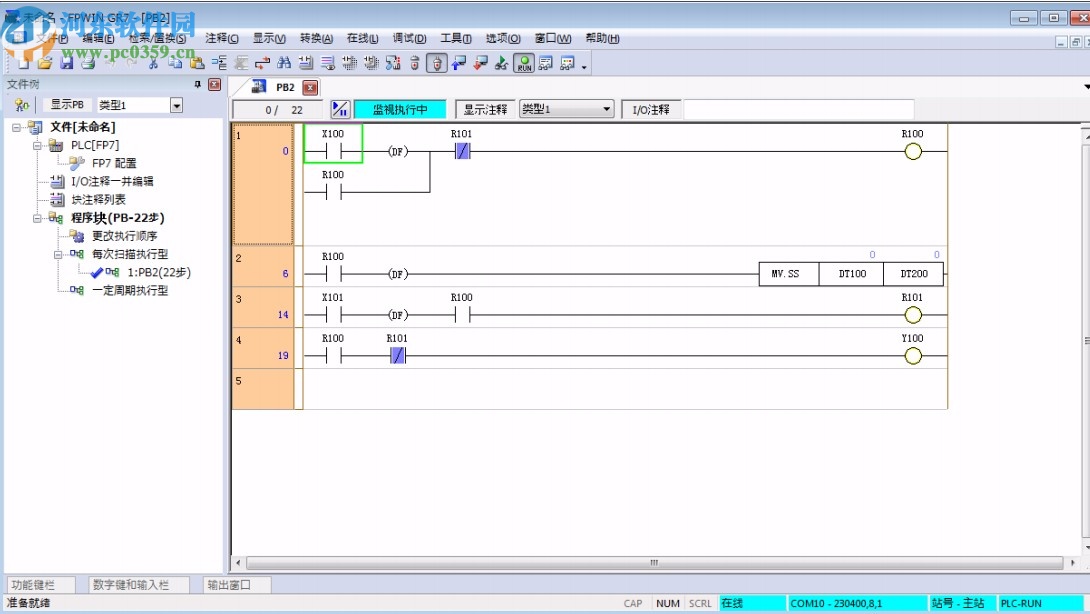Collapse the 程序块(PB-22步) tree node

[39, 217]
